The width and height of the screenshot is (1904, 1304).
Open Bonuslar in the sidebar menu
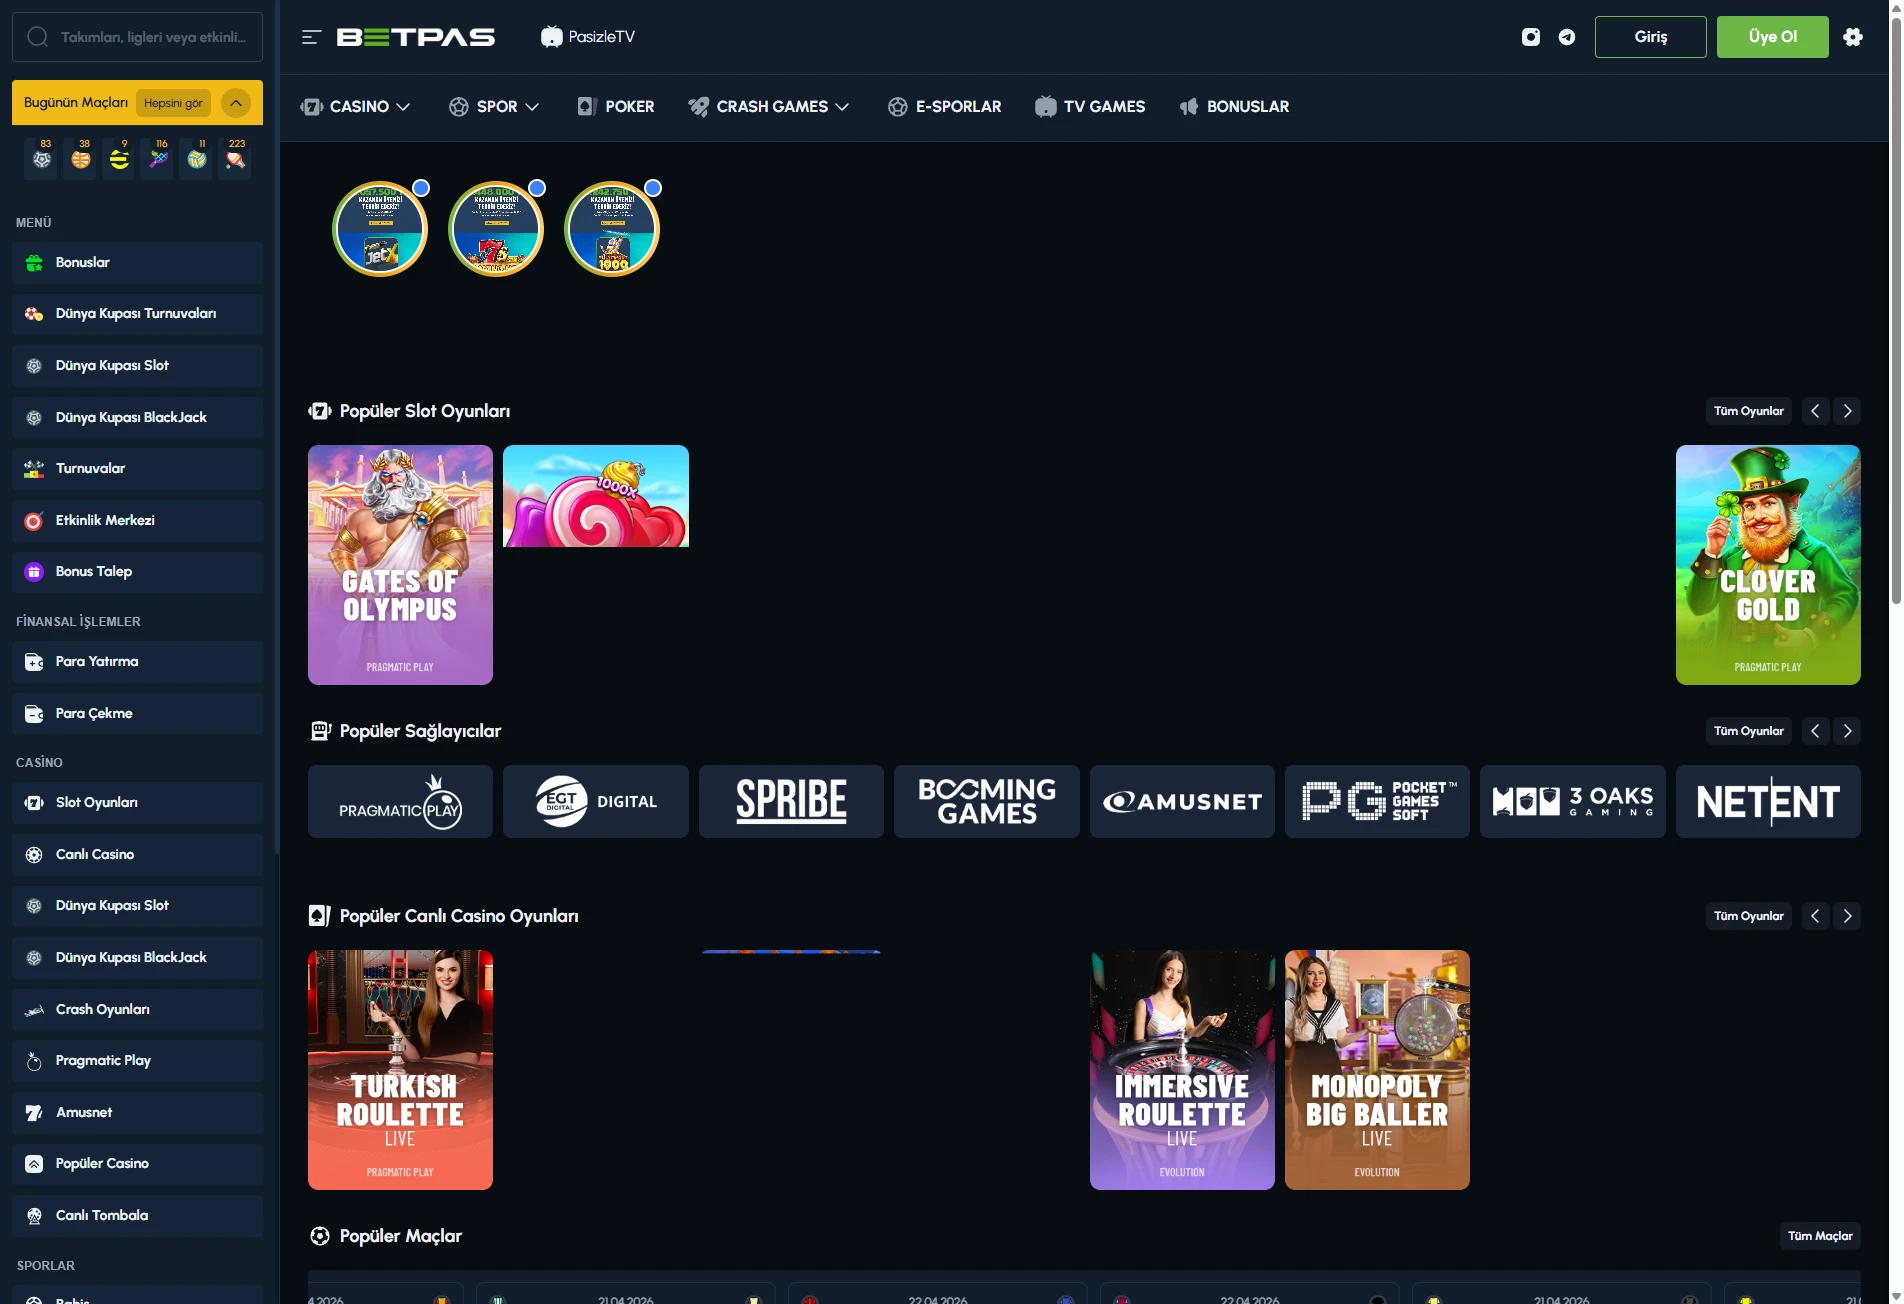click(x=137, y=263)
